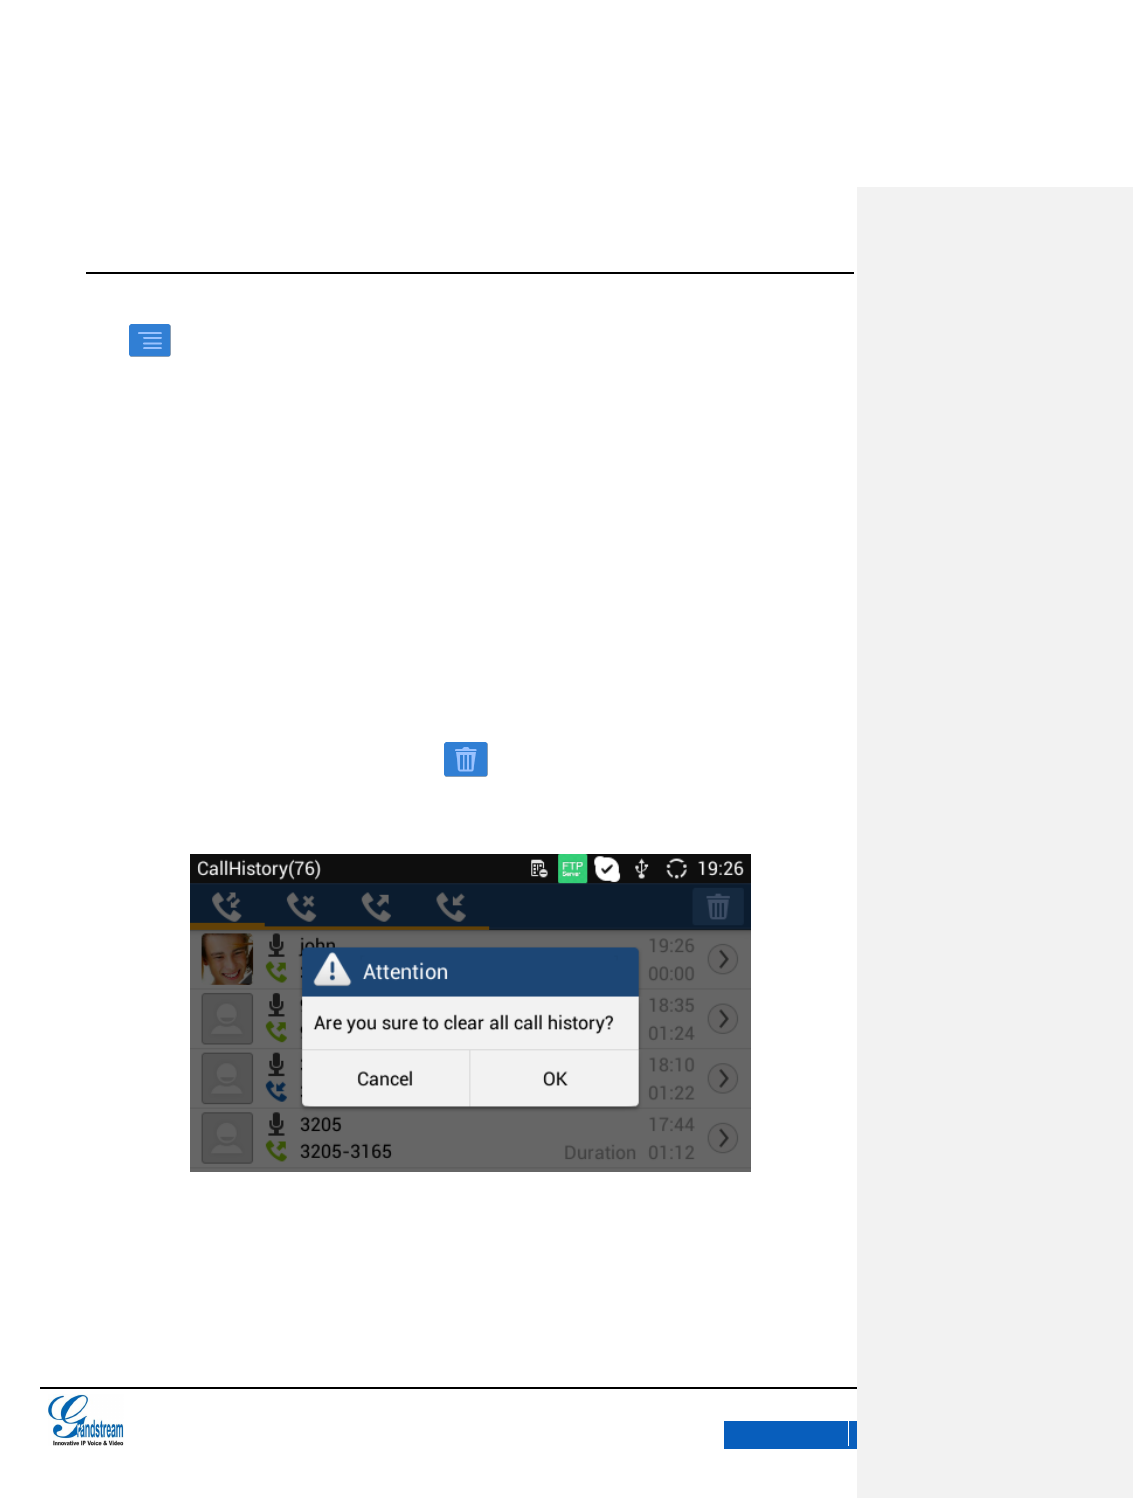Click the 01:24 duration value
1133x1498 pixels.
671,1033
